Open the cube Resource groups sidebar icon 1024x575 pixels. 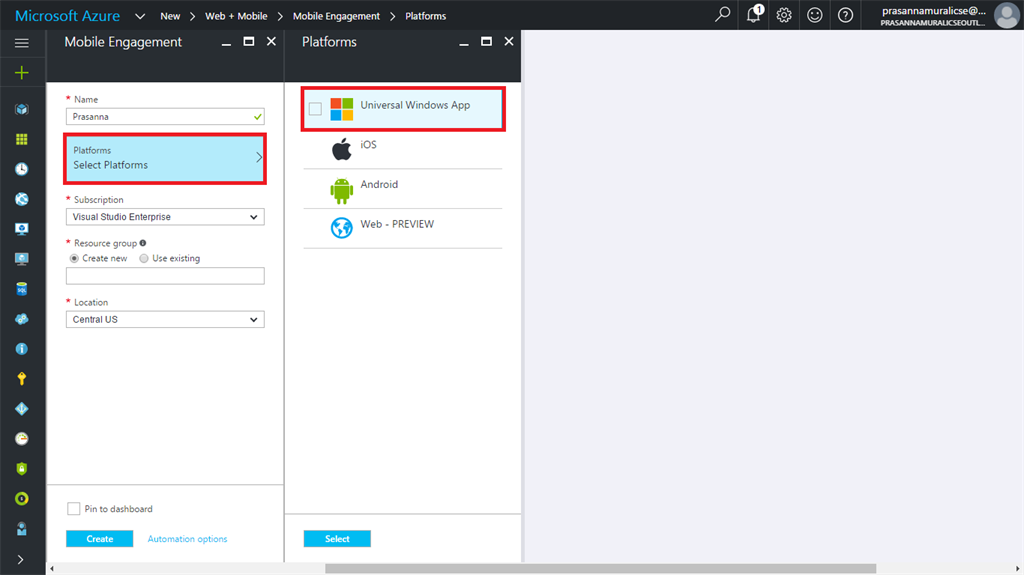[x=22, y=109]
